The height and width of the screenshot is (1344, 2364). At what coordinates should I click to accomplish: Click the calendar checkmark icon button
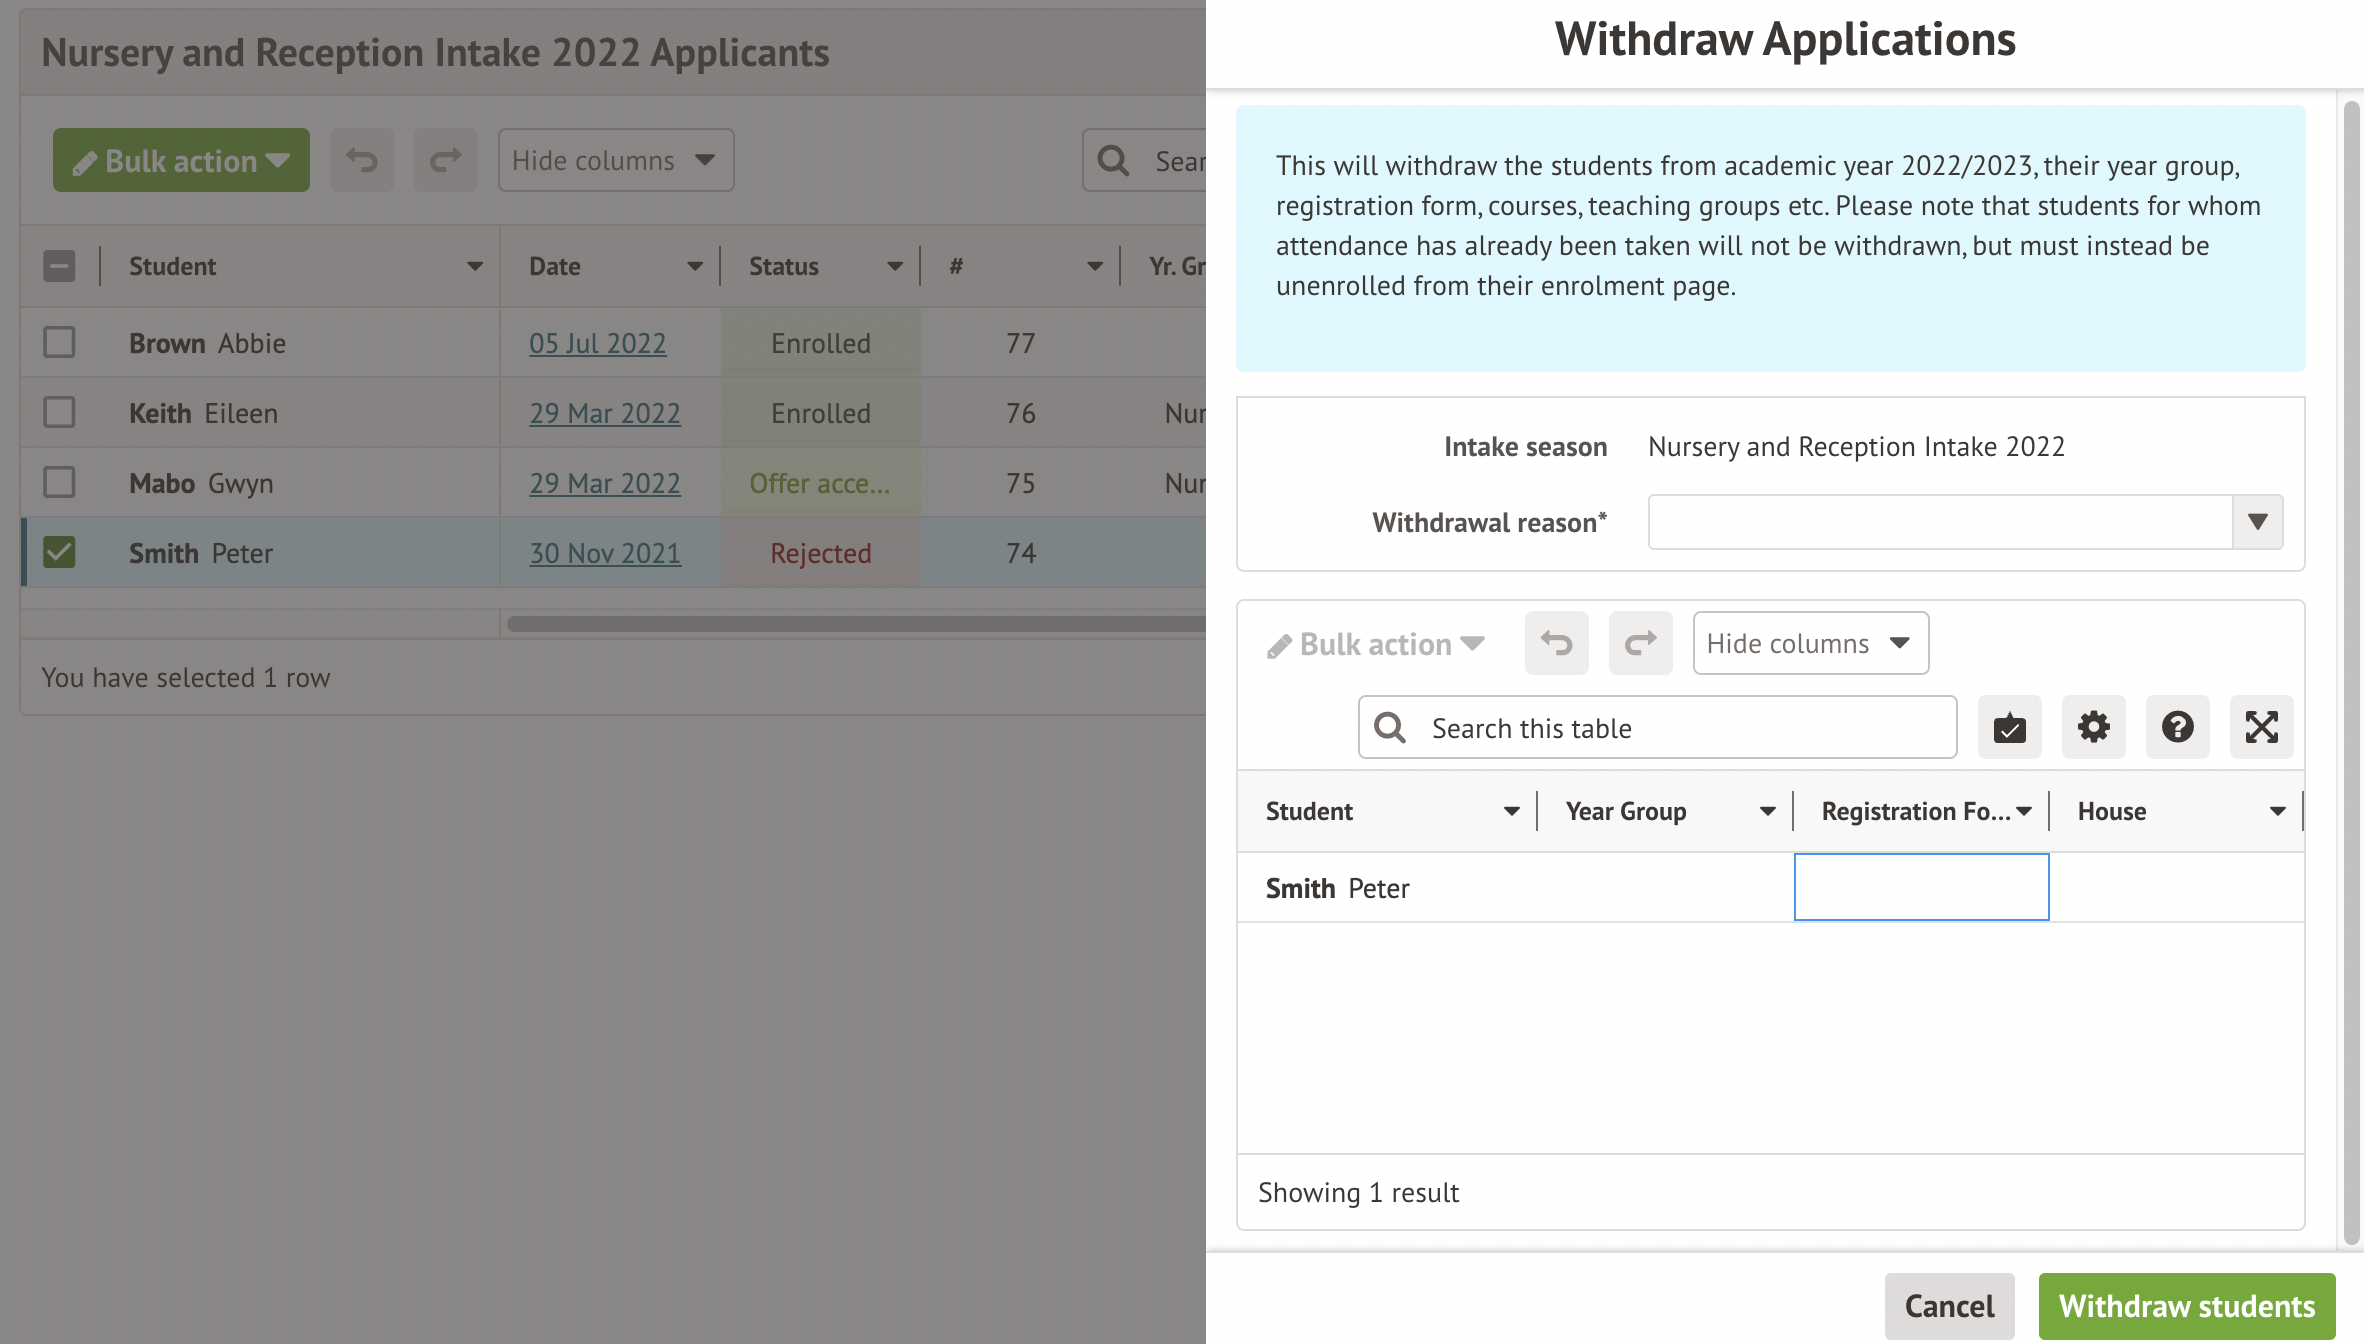[2009, 727]
